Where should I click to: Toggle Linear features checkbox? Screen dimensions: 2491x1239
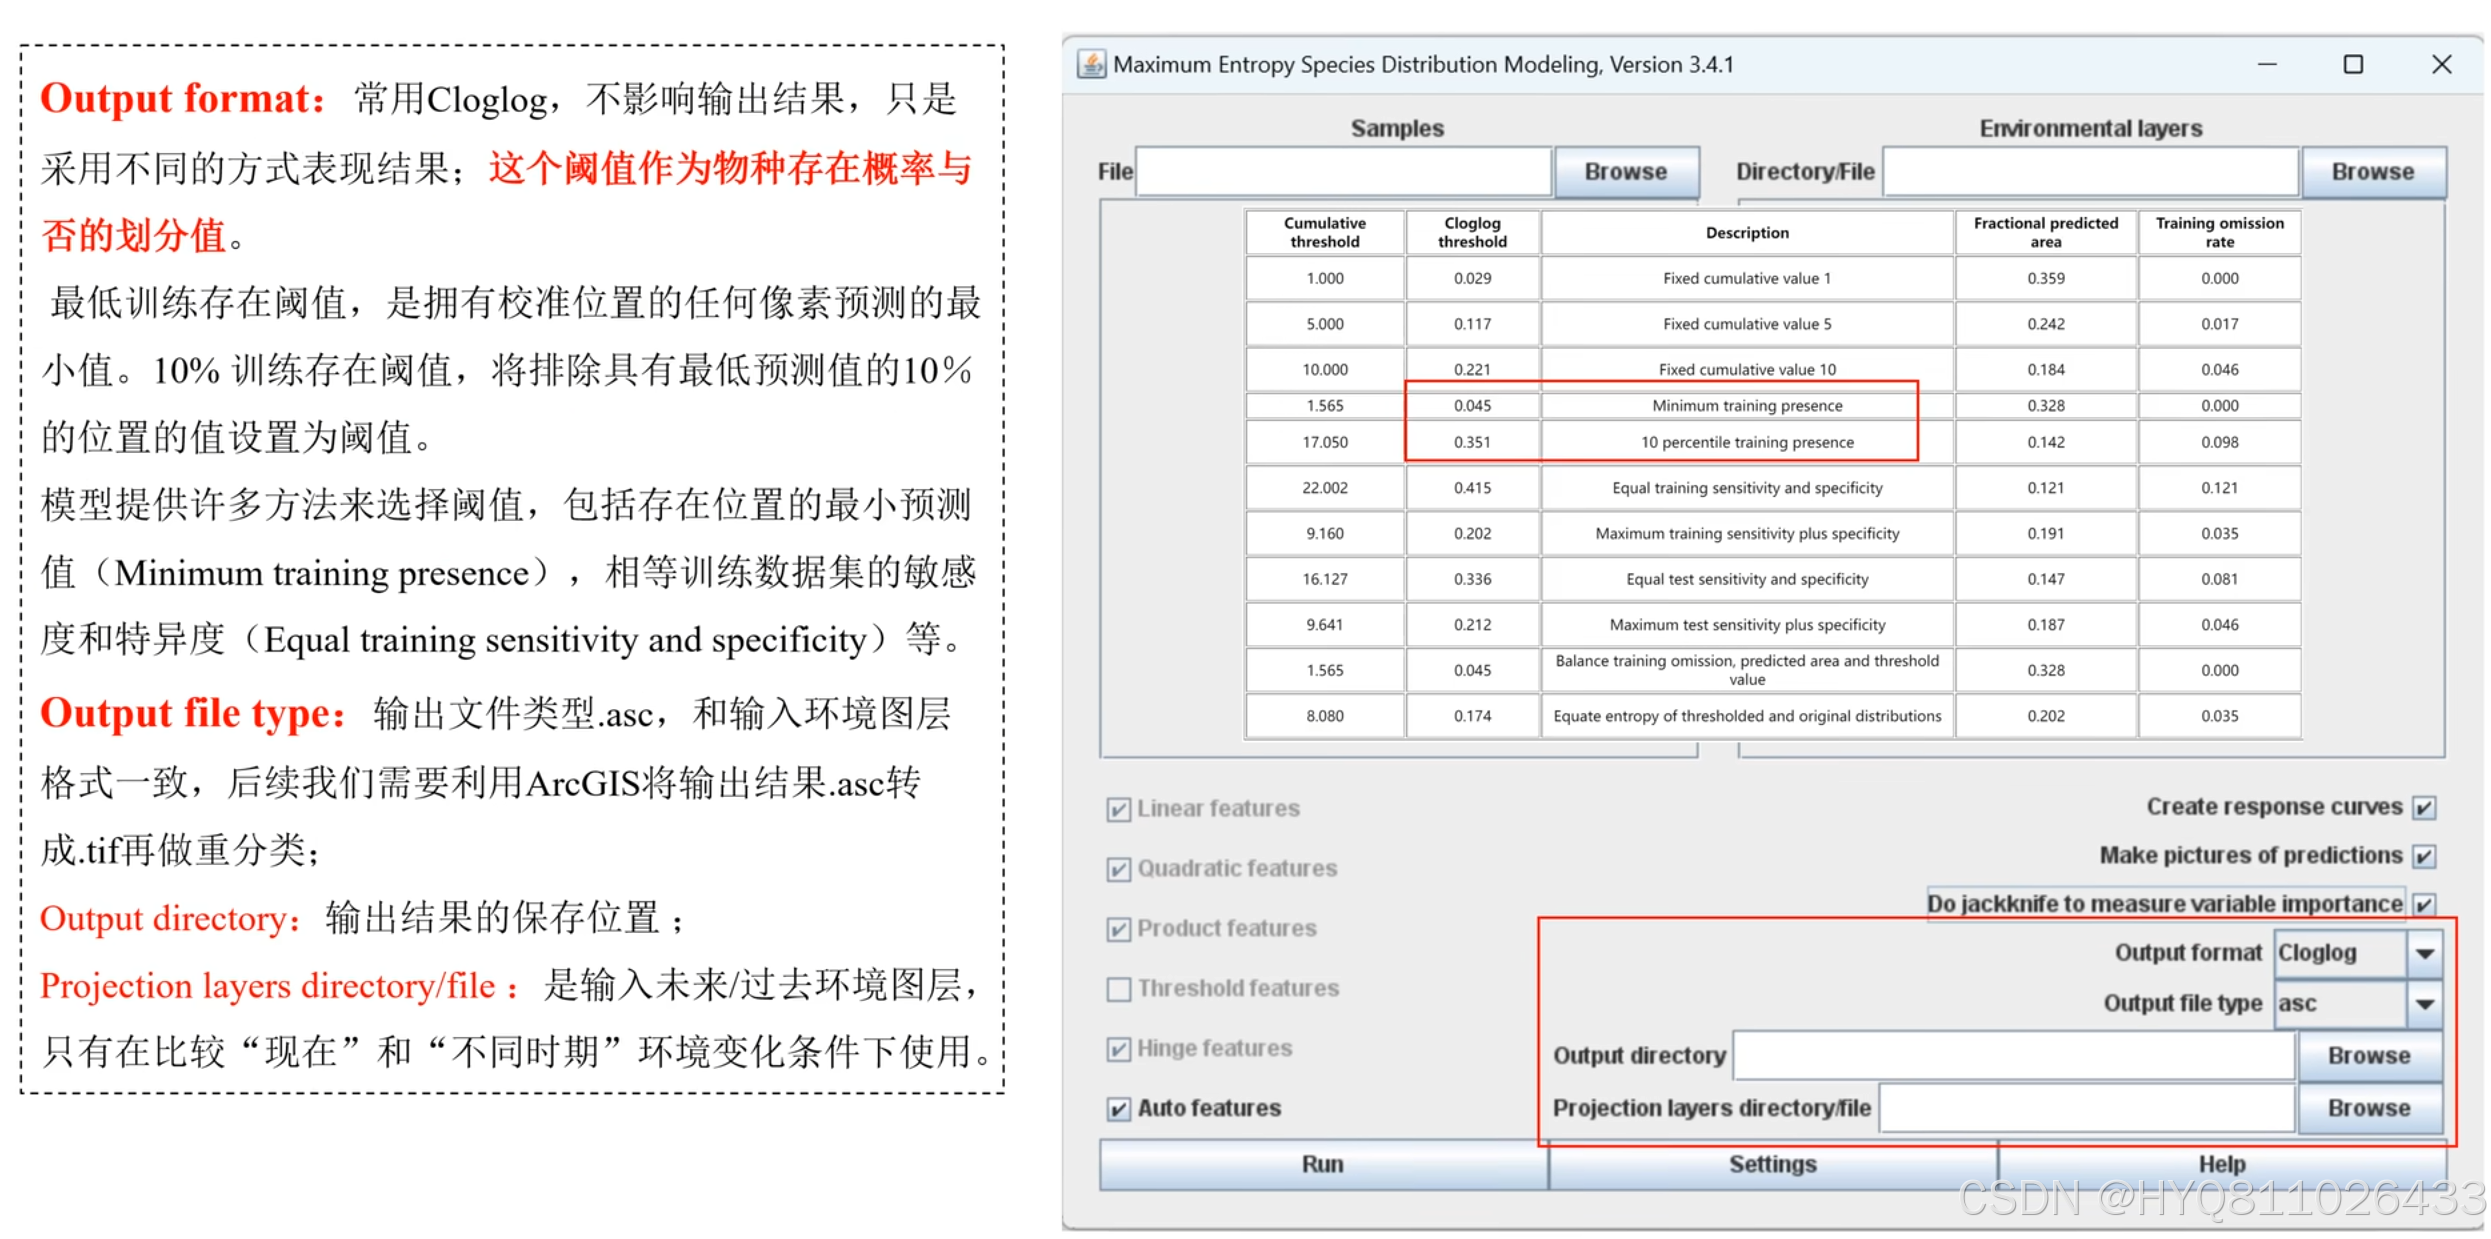tap(1119, 809)
